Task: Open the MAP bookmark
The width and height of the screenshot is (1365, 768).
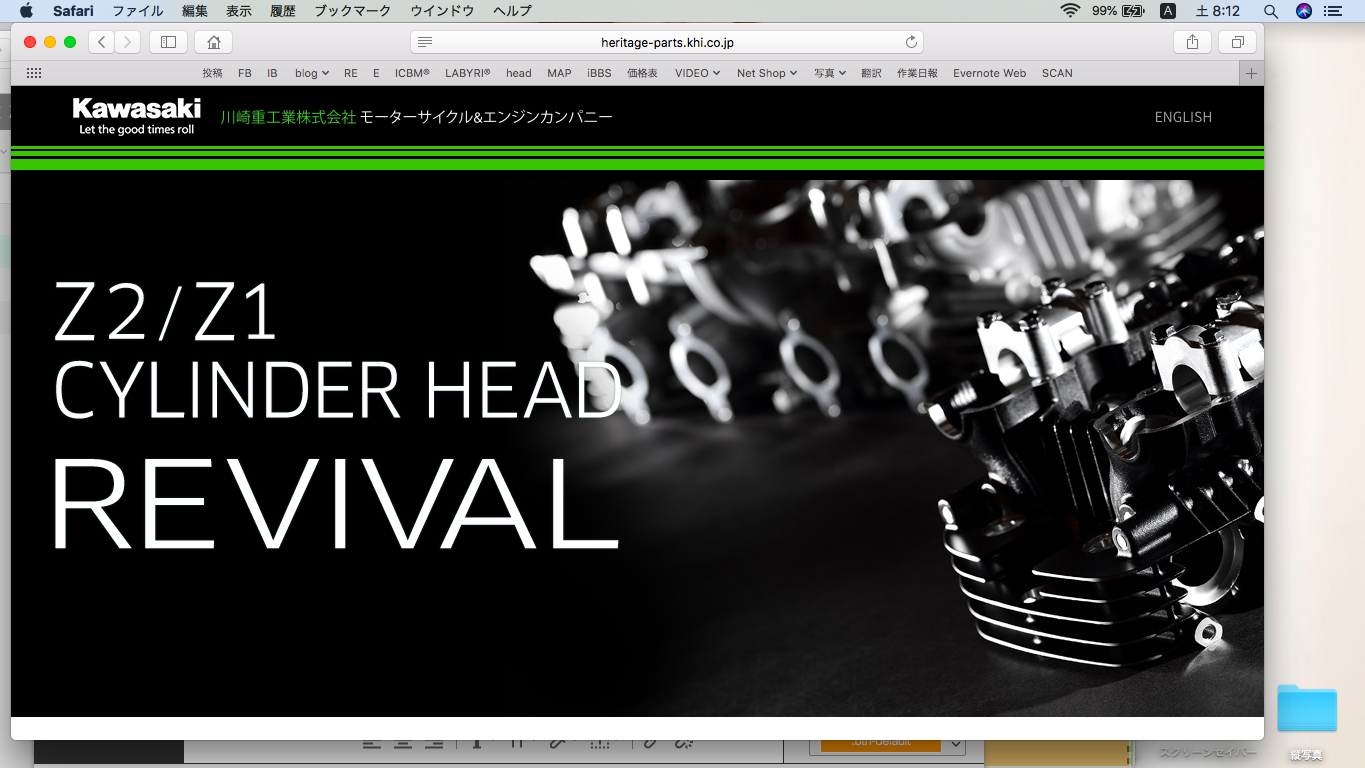Action: 559,73
